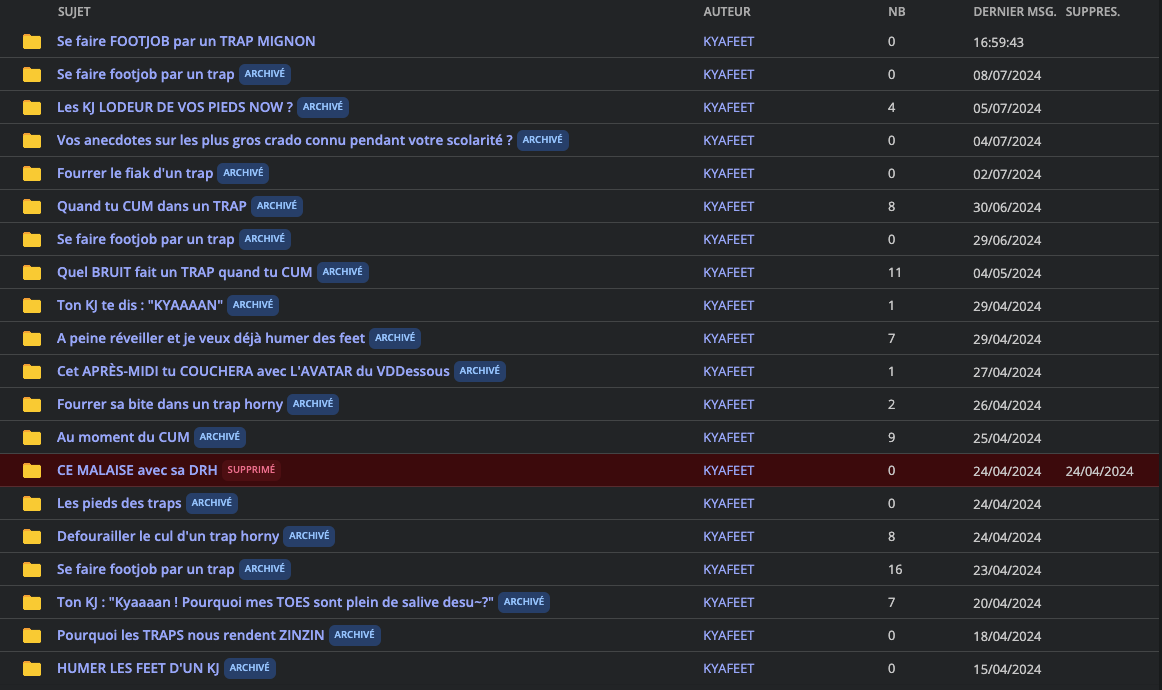Click ARCHIVÉ badge next to 'Les pieds des traps'

211,503
